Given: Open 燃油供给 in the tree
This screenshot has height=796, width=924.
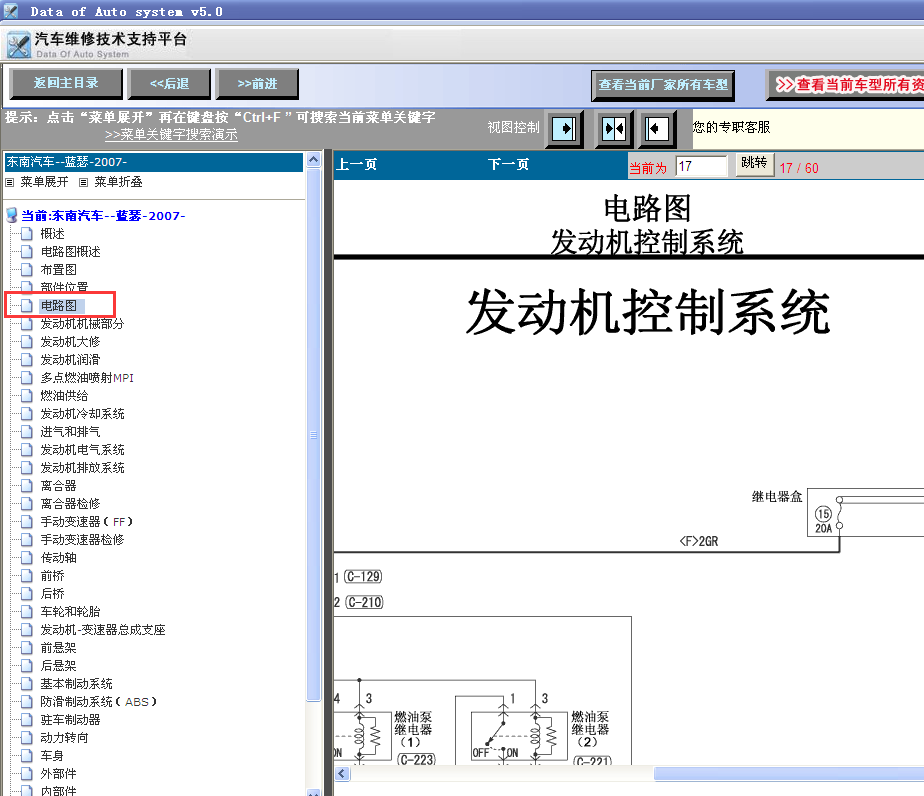Looking at the screenshot, I should pyautogui.click(x=64, y=396).
